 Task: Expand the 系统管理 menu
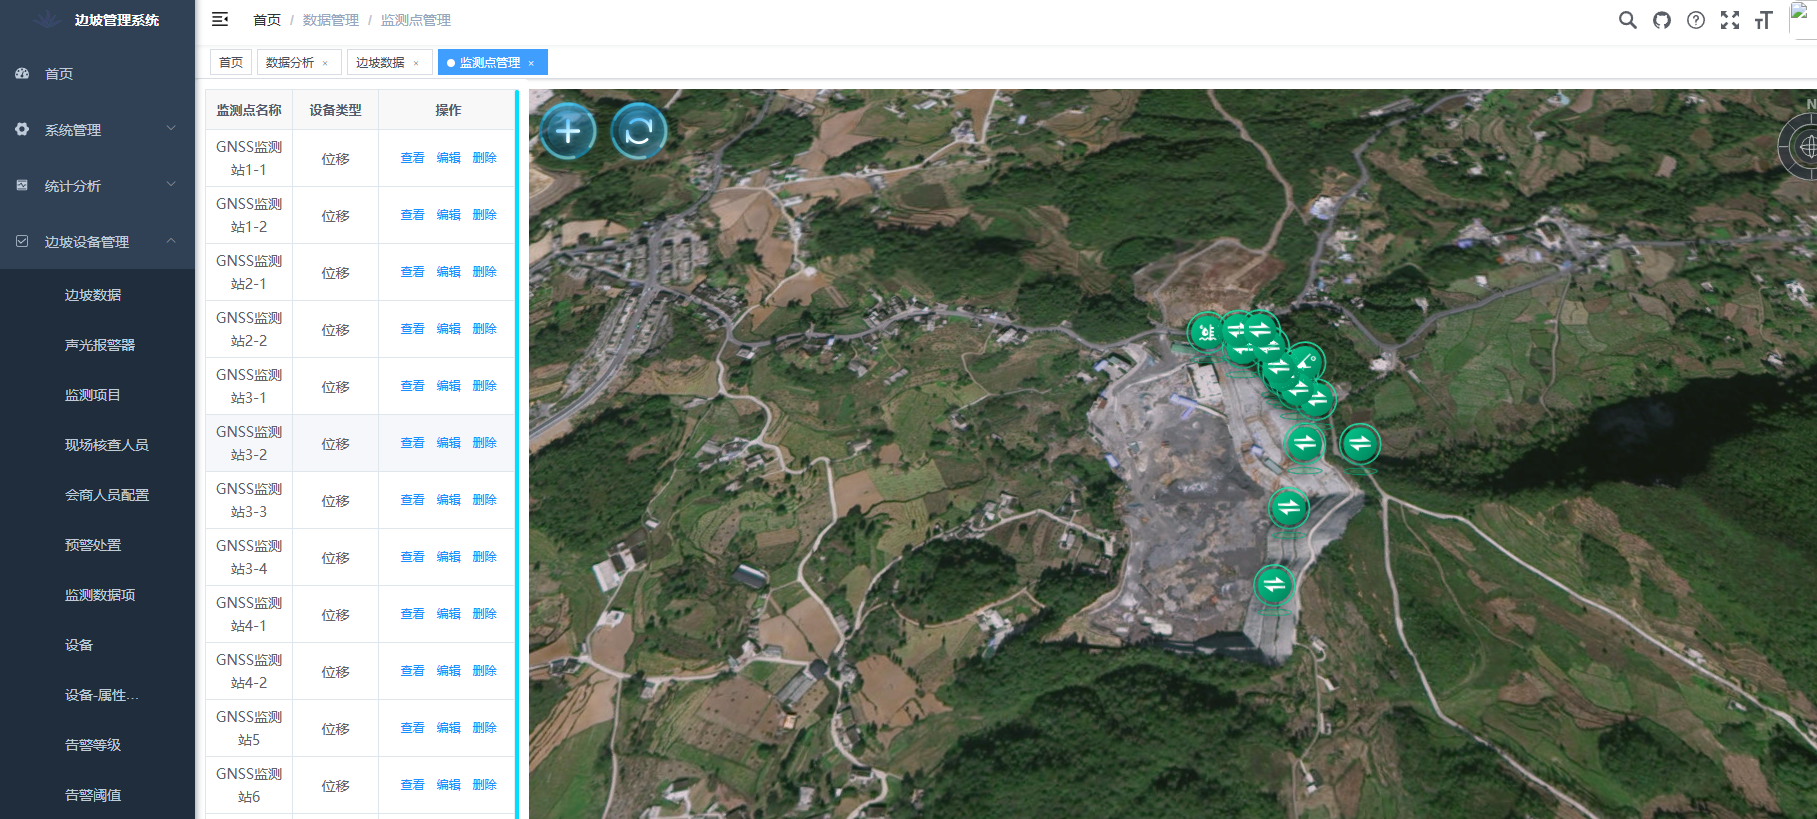(97, 130)
